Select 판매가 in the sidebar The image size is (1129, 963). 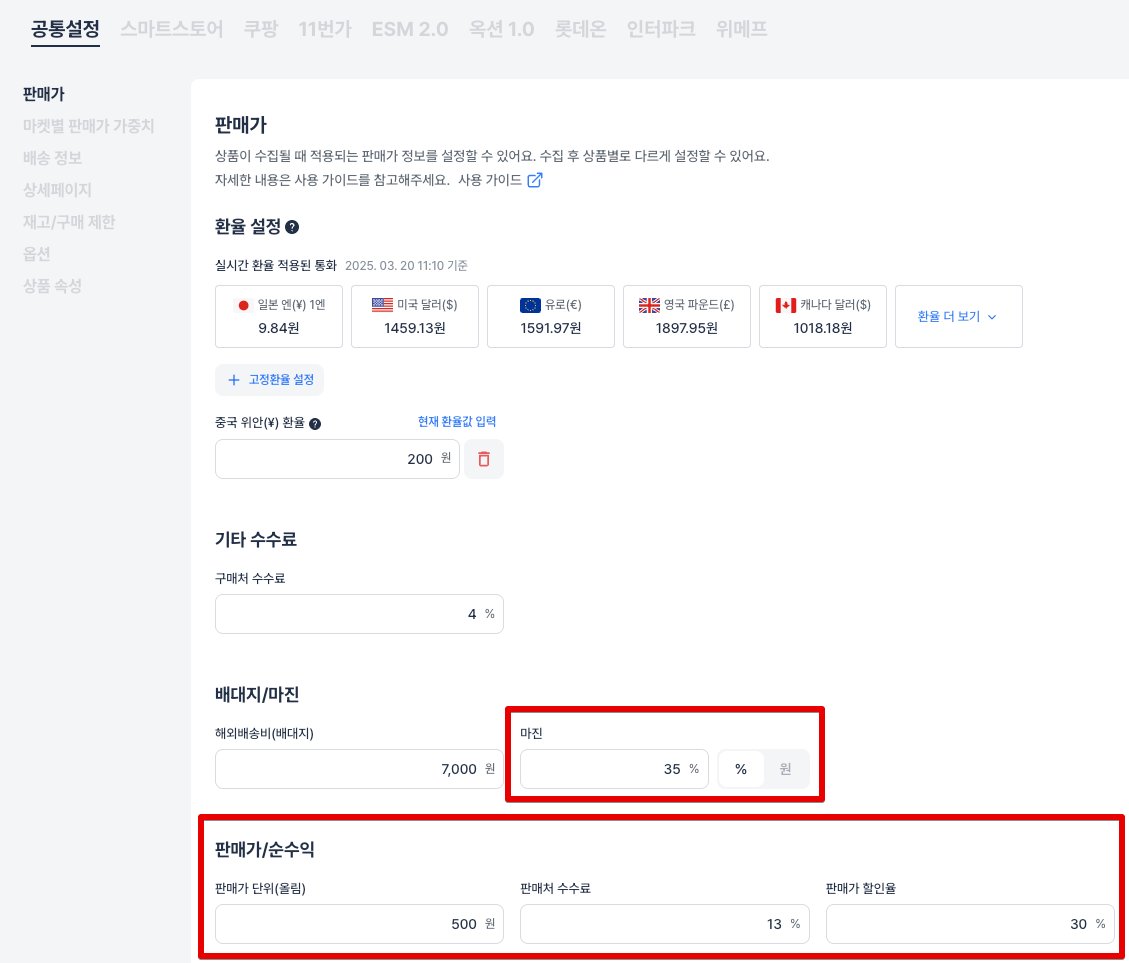point(44,94)
